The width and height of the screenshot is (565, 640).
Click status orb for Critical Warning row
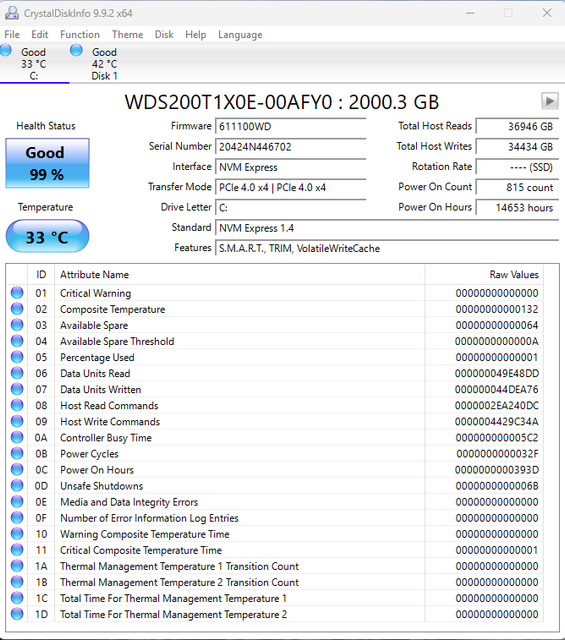(17, 293)
